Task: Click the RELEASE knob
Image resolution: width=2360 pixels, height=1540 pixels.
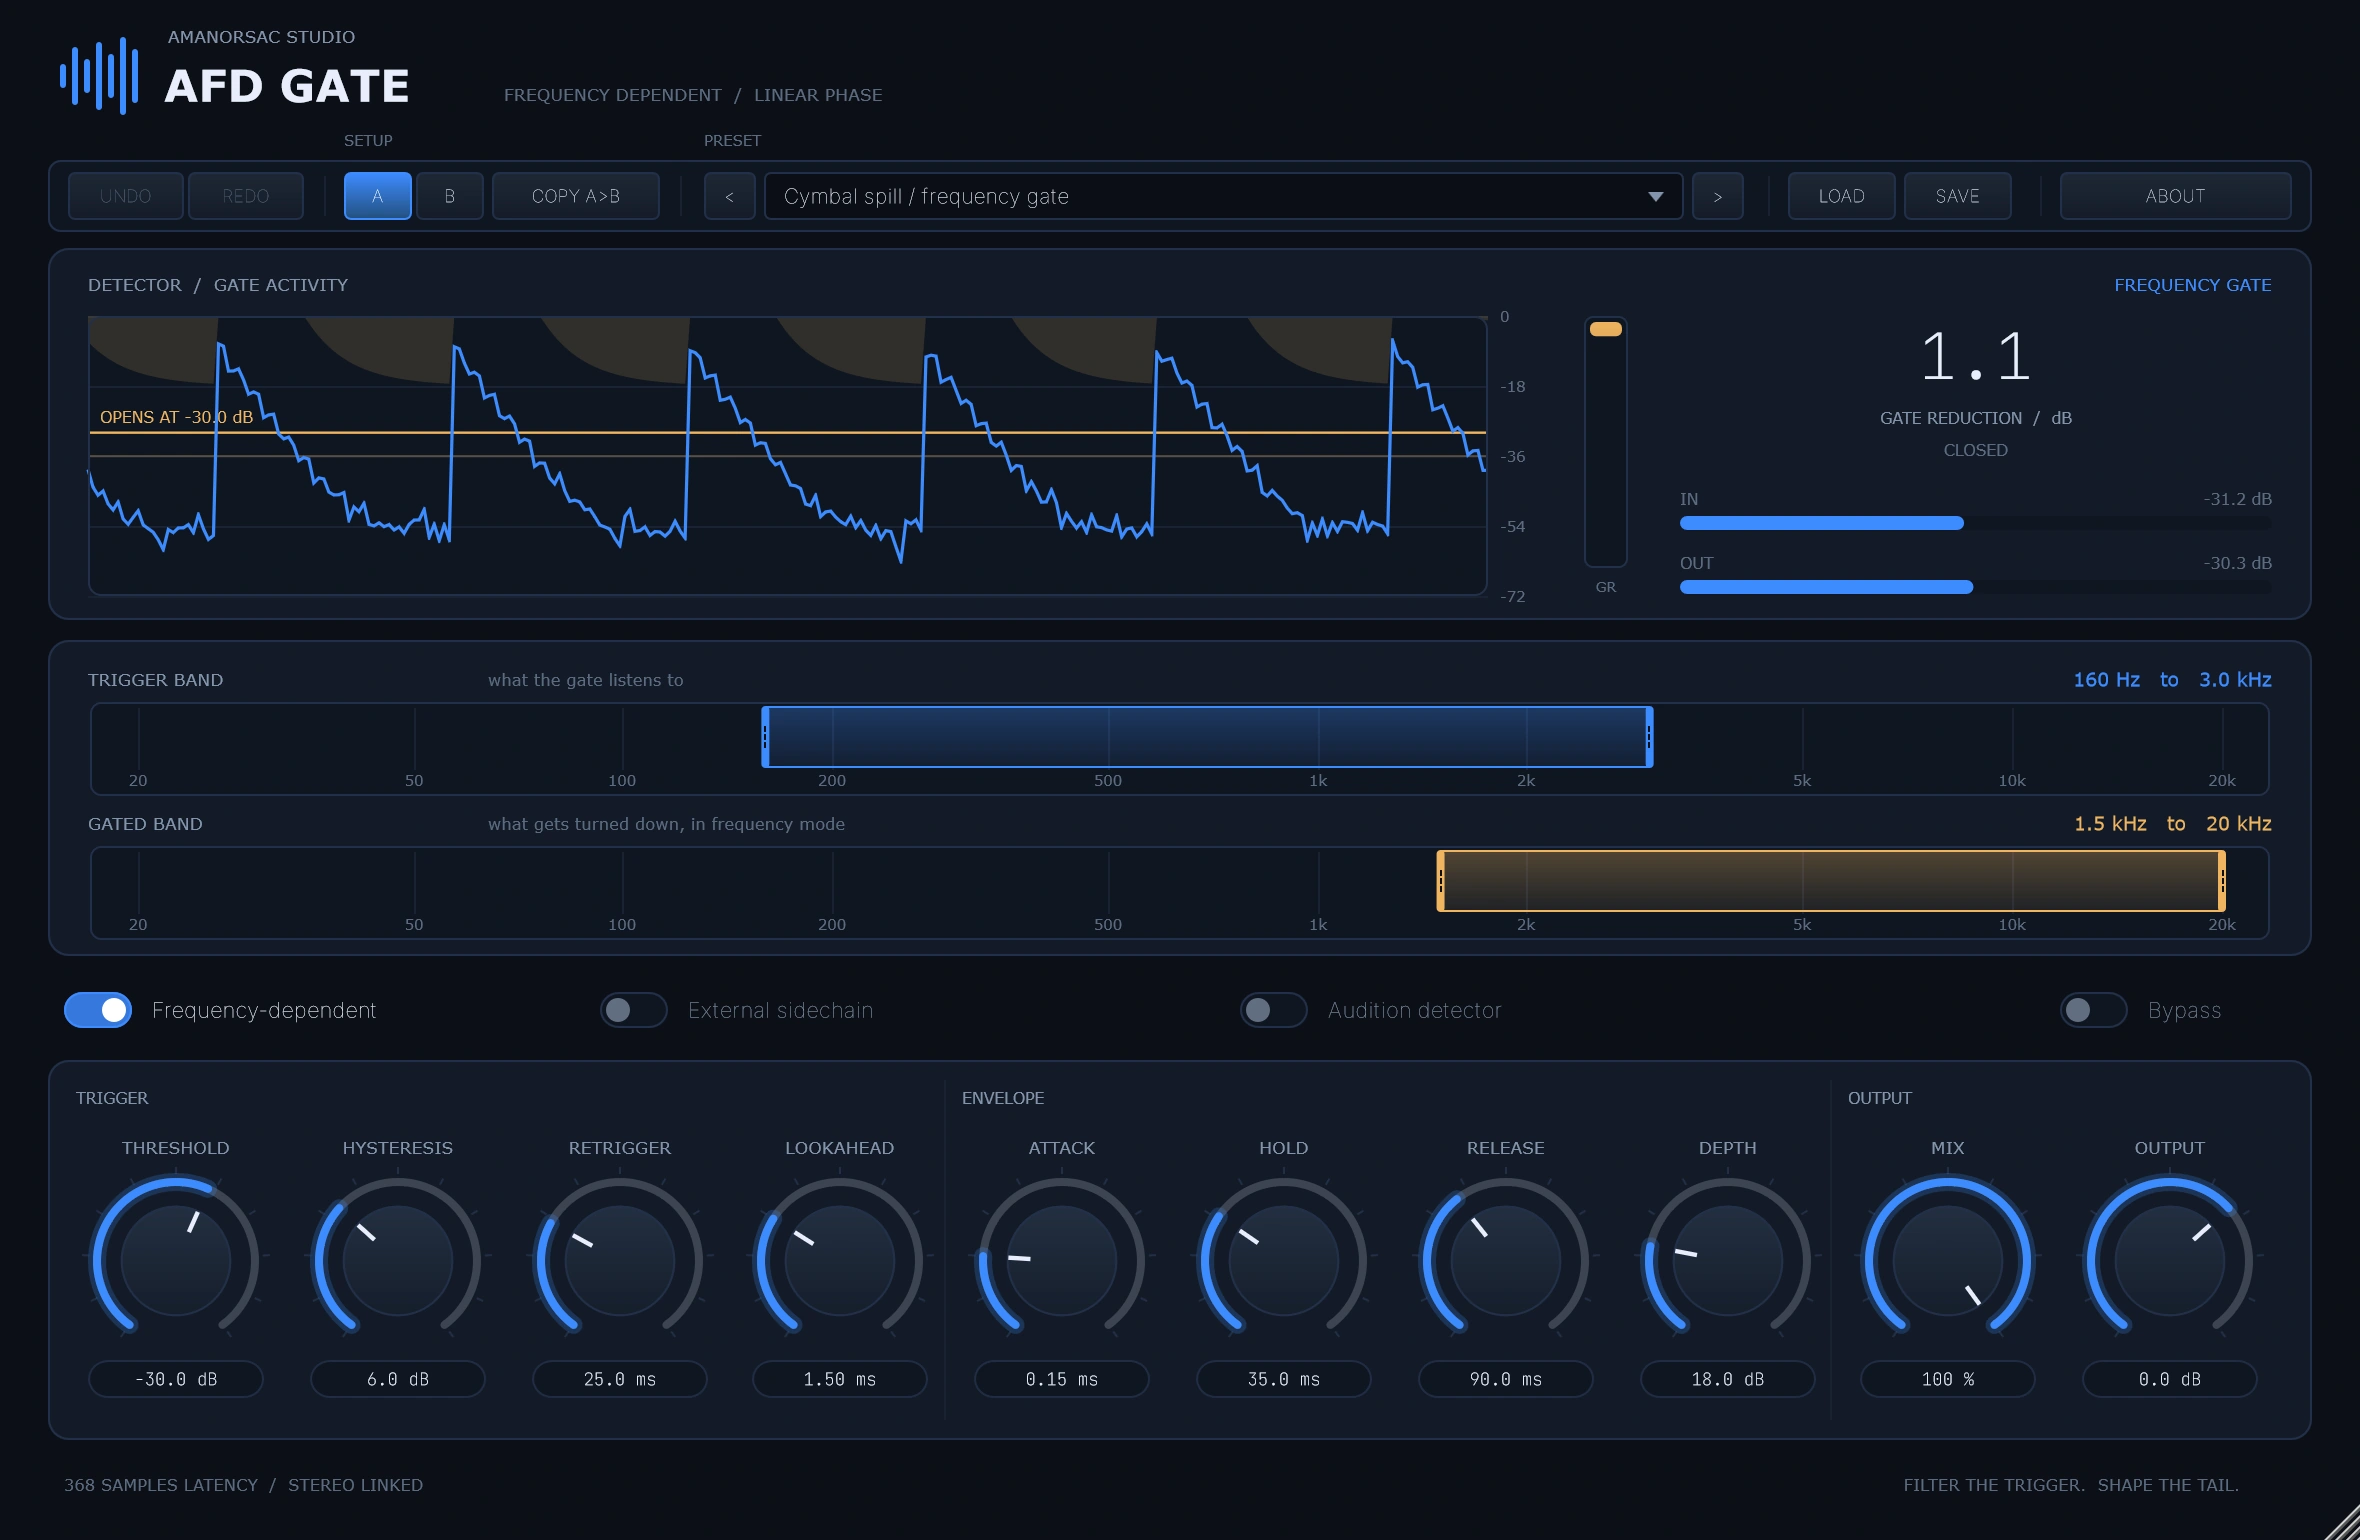Action: click(1506, 1260)
